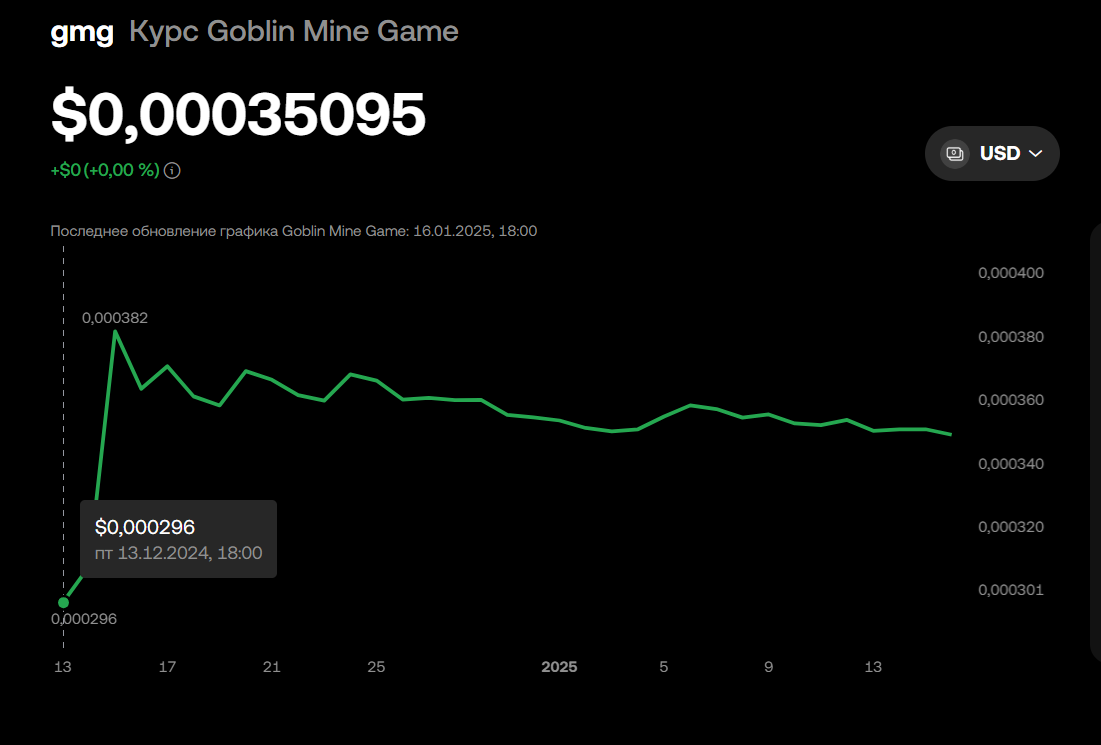
Task: Click the x-axis date label 5
Action: click(664, 667)
